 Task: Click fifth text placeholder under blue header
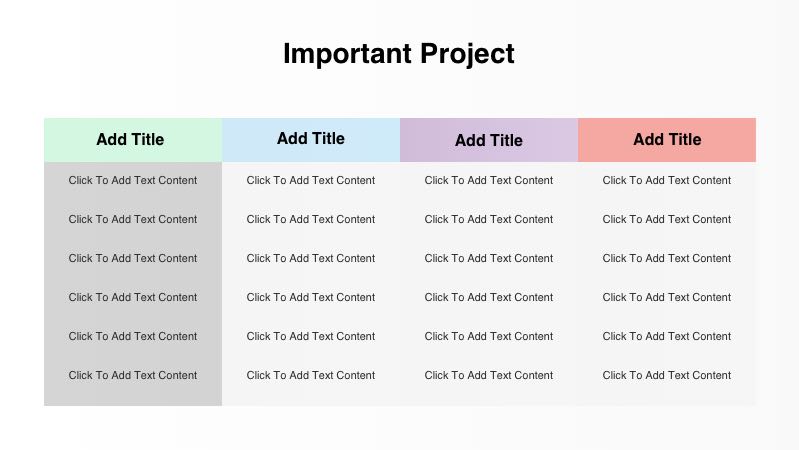click(x=311, y=337)
